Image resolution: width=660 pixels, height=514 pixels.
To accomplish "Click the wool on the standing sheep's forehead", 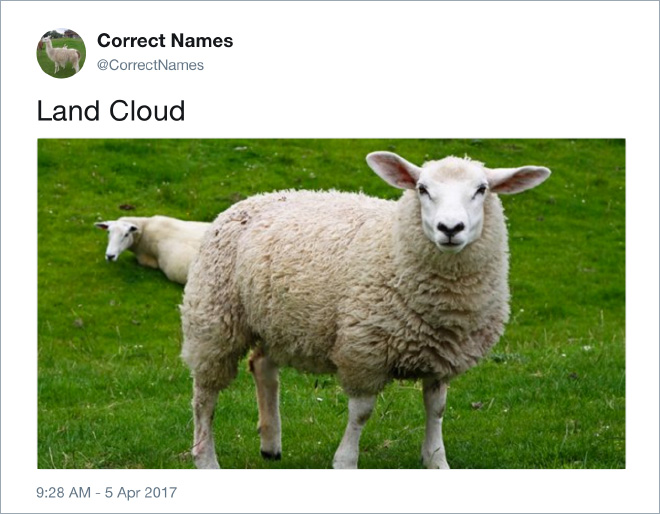I will (x=454, y=170).
